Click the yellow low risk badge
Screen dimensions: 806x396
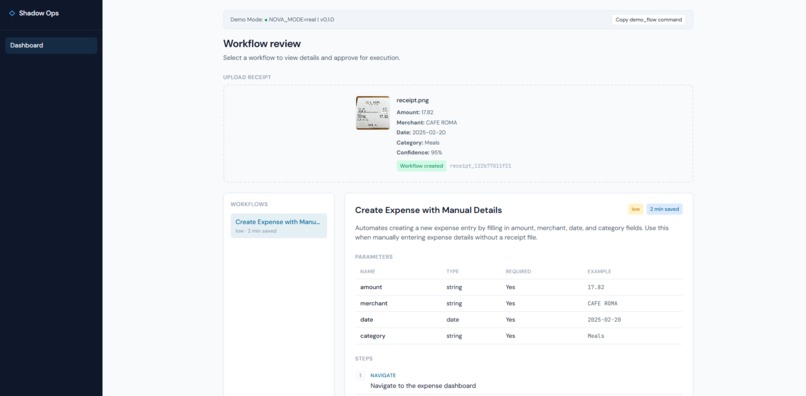pyautogui.click(x=636, y=209)
